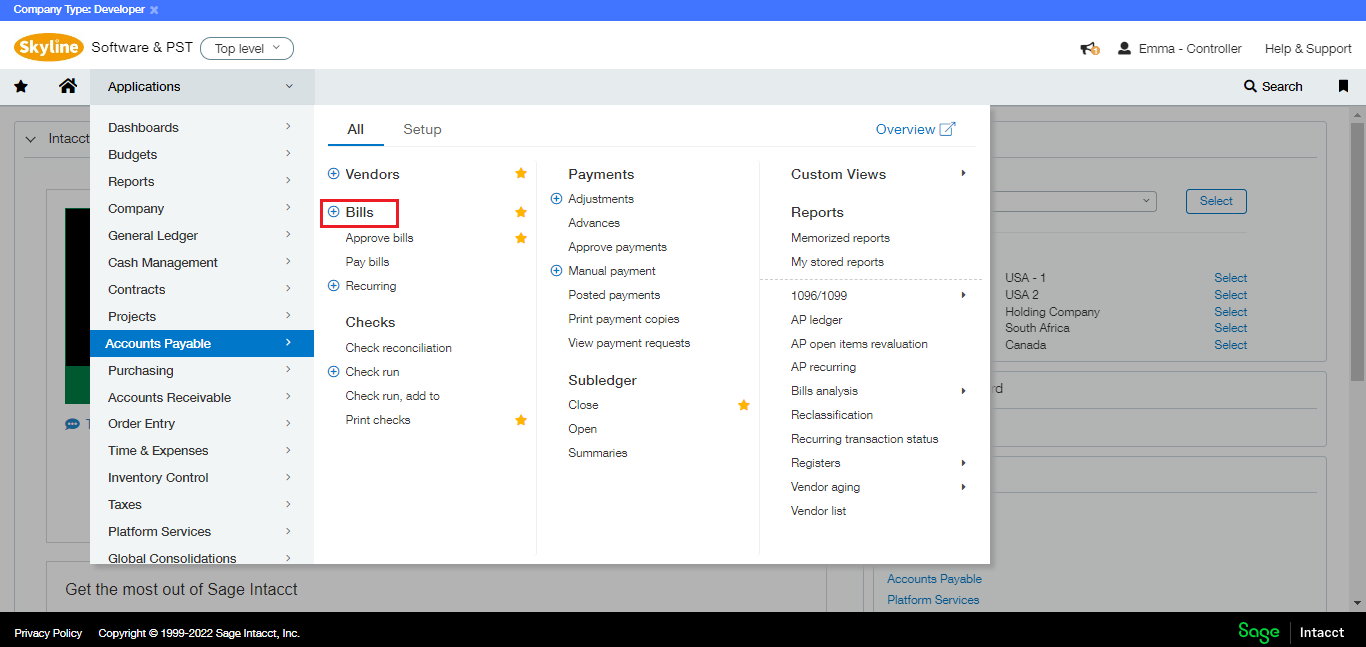Open the entity select combo box

[1073, 201]
